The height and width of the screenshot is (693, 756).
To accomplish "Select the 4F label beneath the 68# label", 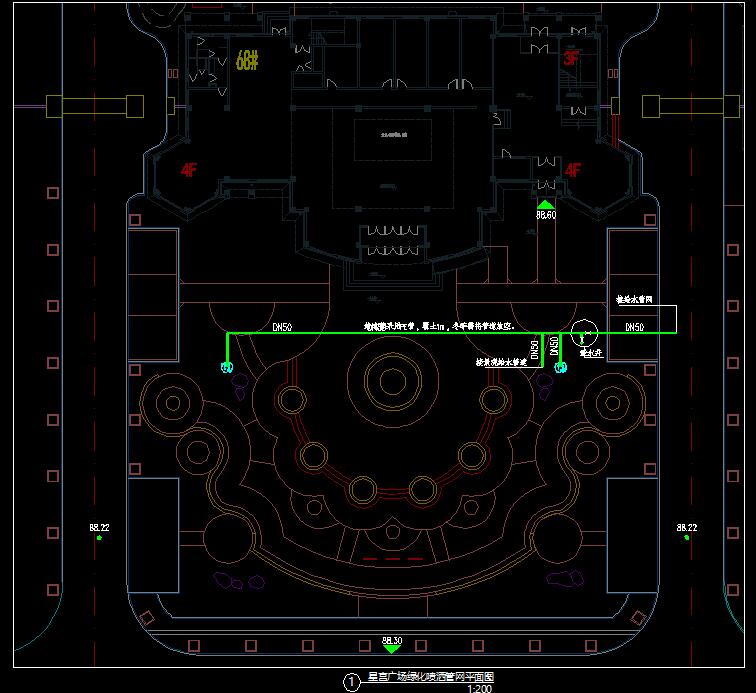I will pos(189,170).
